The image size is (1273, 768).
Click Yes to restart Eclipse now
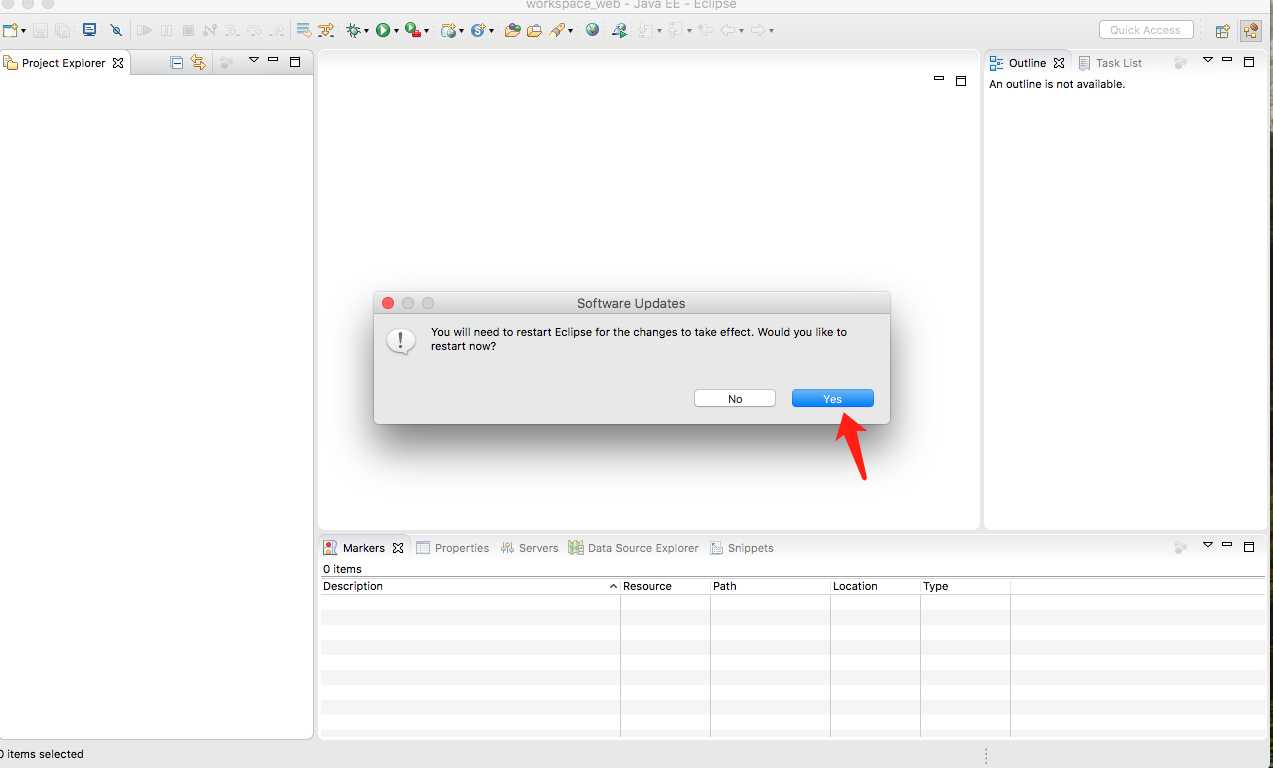pos(833,399)
